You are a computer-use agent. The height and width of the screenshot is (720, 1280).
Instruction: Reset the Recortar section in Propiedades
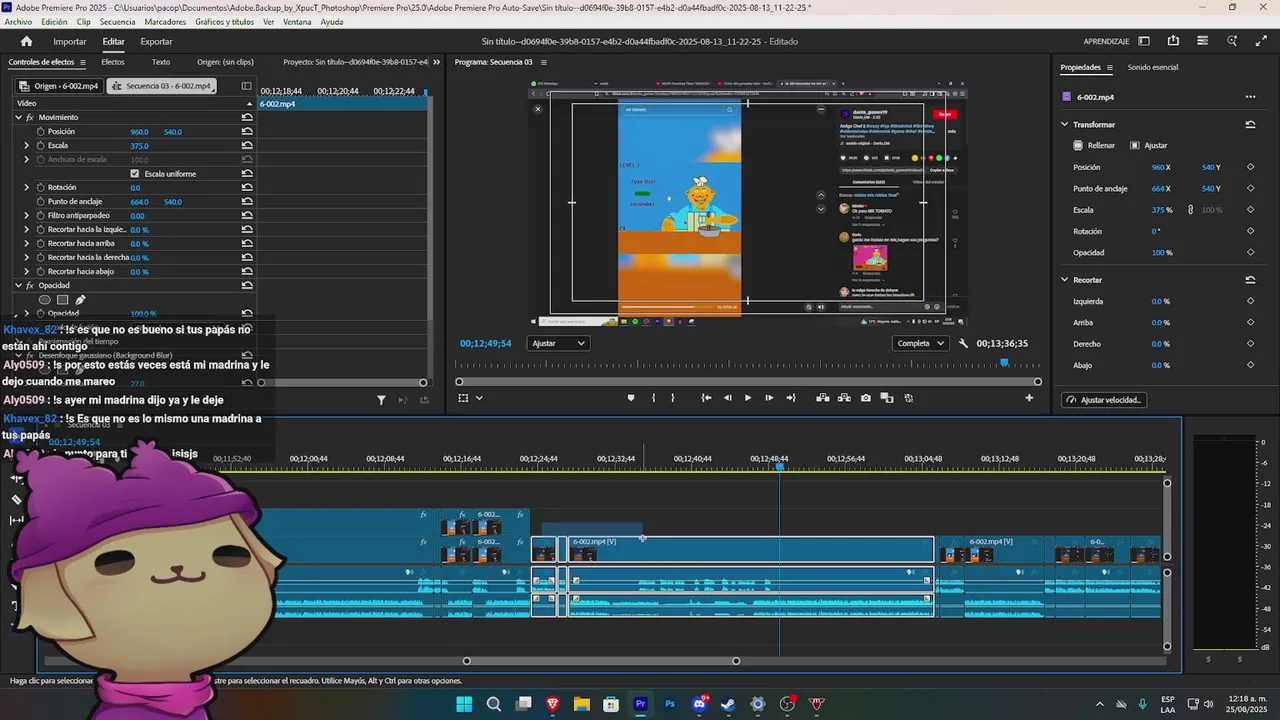(x=1250, y=280)
